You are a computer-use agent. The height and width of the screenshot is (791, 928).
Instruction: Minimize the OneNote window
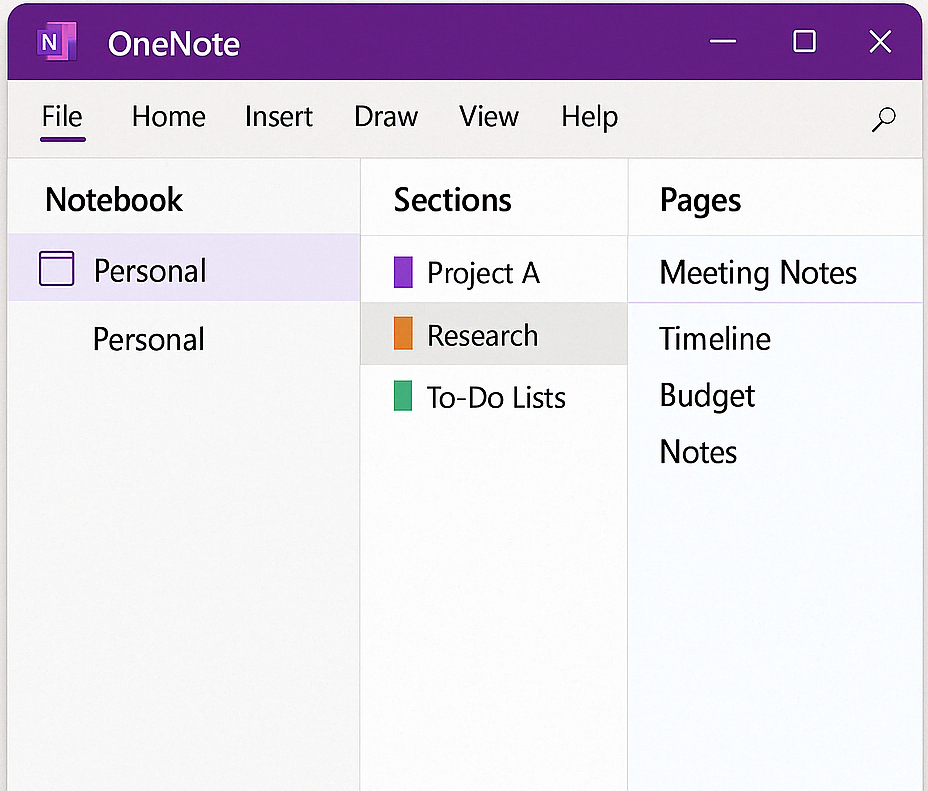tap(723, 41)
